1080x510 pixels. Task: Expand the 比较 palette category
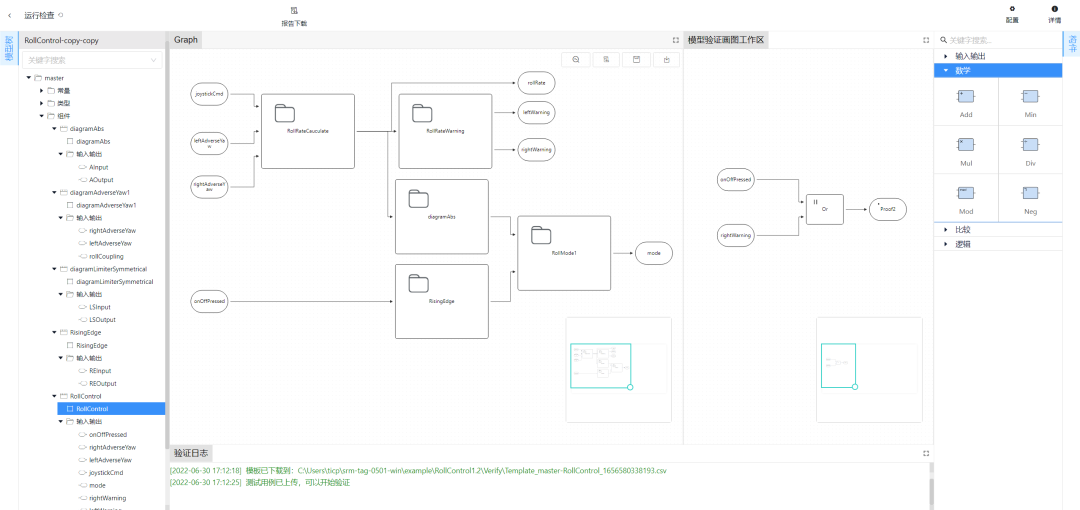(946, 229)
